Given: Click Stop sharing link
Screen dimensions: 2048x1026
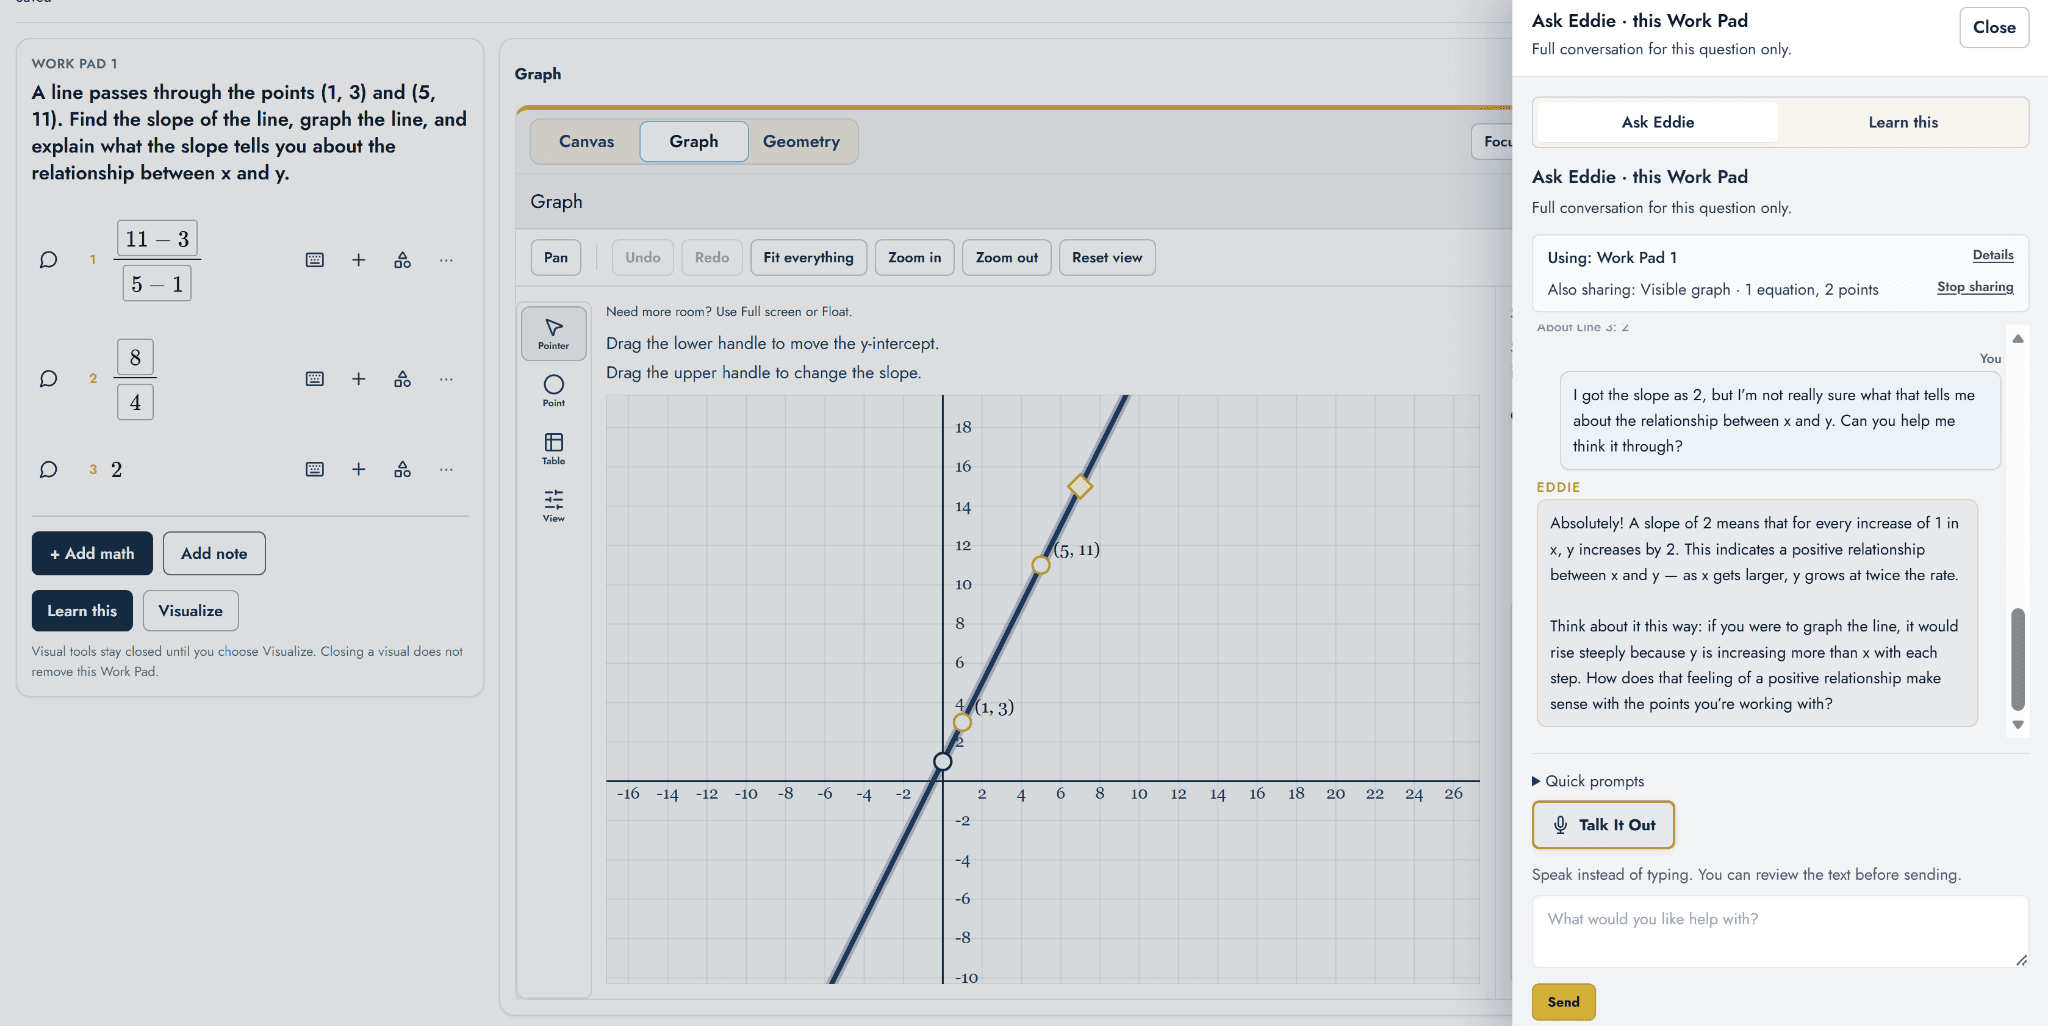Looking at the screenshot, I should coord(1975,287).
